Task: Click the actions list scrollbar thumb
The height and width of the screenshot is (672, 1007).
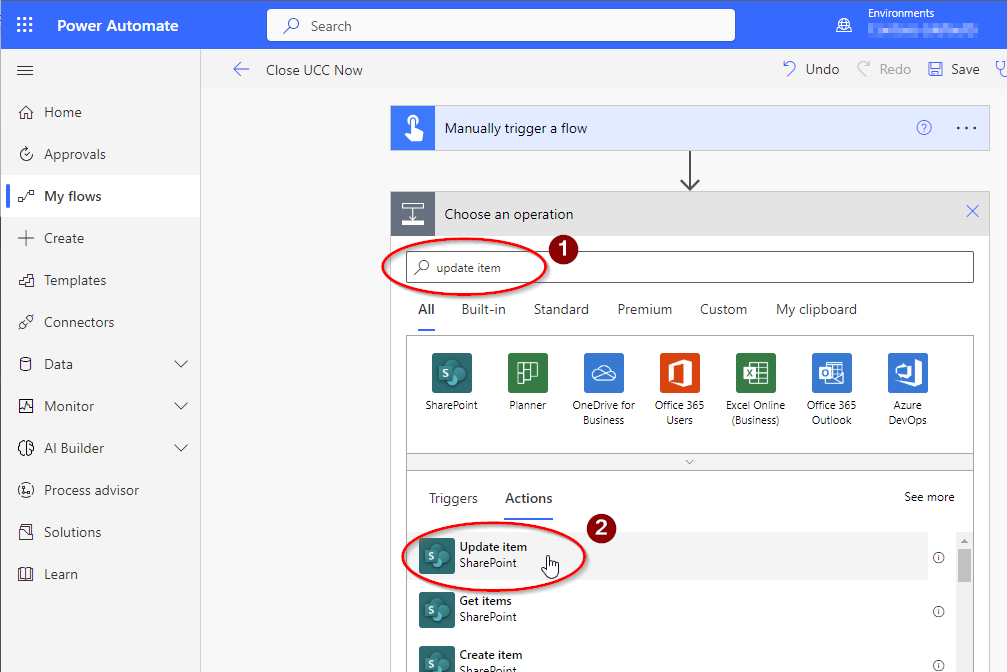Action: [964, 565]
